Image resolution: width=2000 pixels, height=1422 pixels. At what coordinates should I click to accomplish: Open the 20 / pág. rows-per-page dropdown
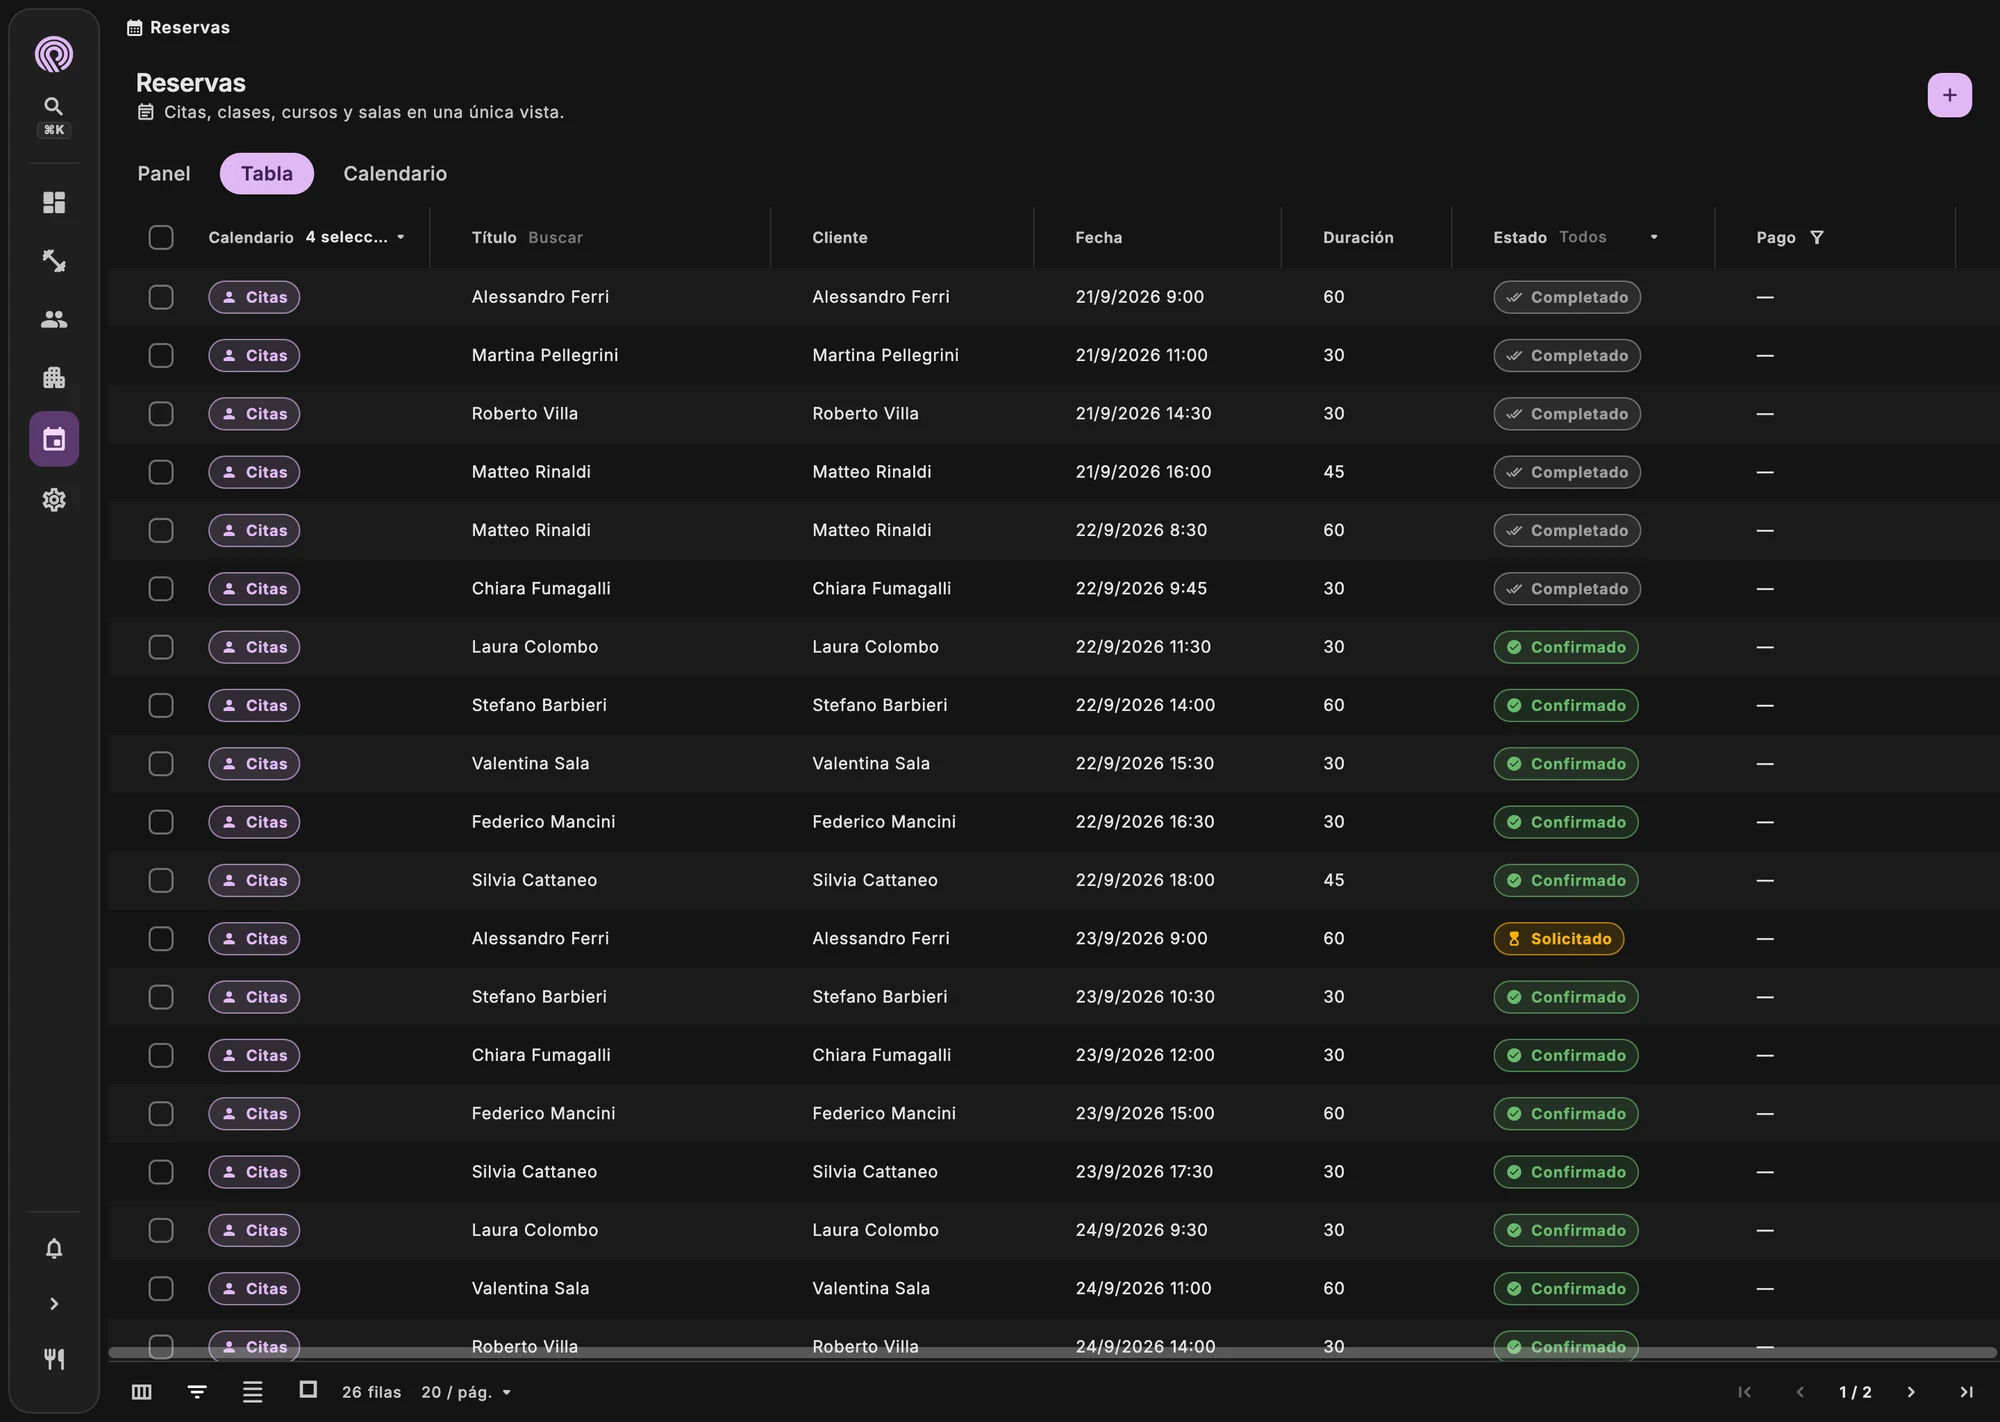[x=466, y=1392]
